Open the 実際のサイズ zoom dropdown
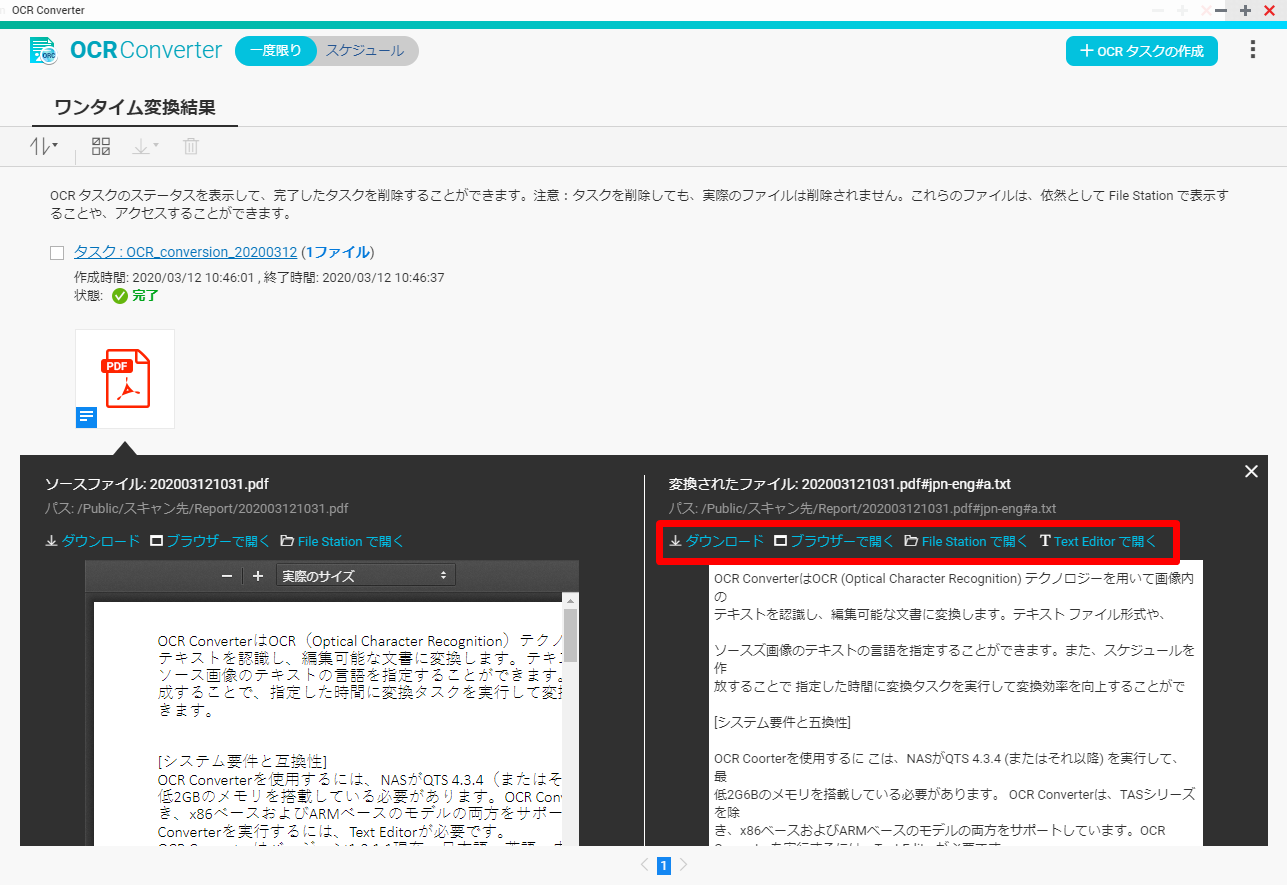Image resolution: width=1287 pixels, height=885 pixels. [x=365, y=575]
